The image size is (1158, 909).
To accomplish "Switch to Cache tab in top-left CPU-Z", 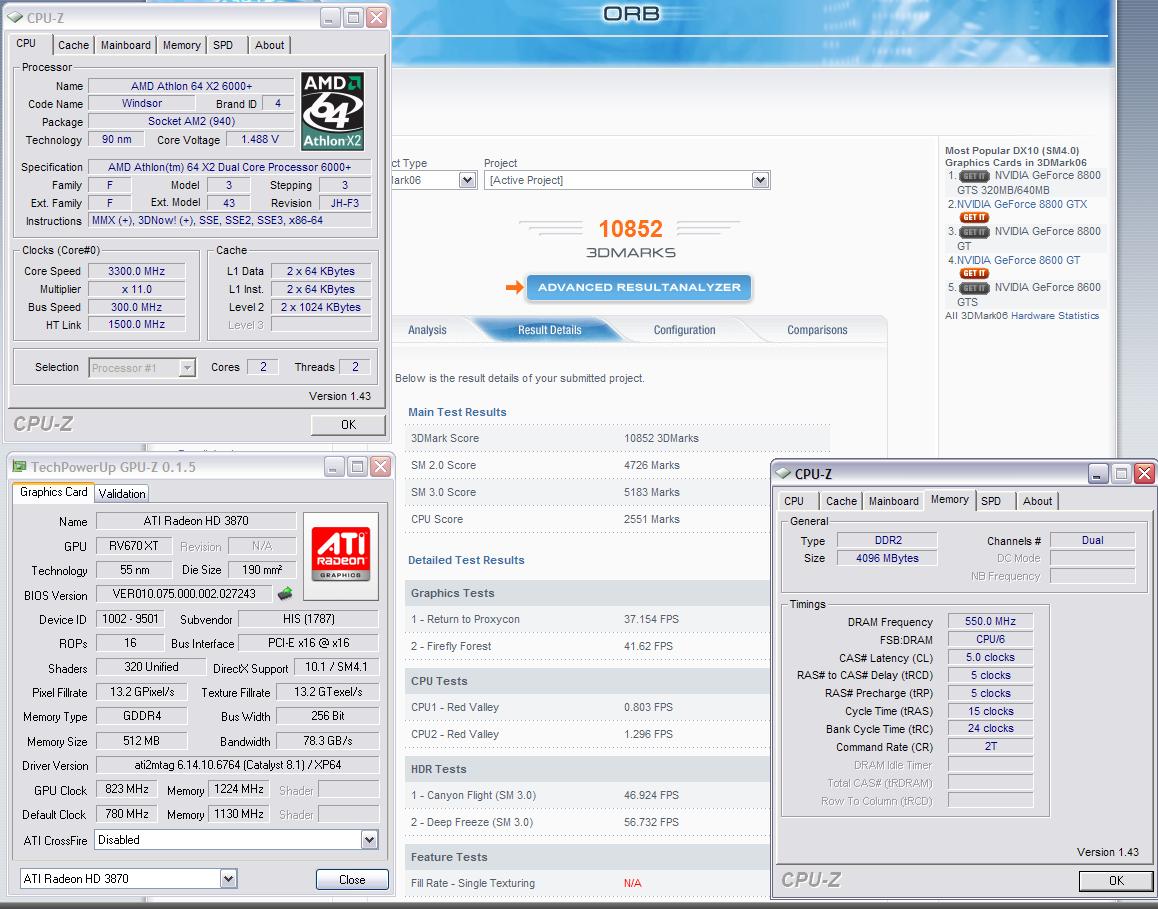I will [x=73, y=45].
